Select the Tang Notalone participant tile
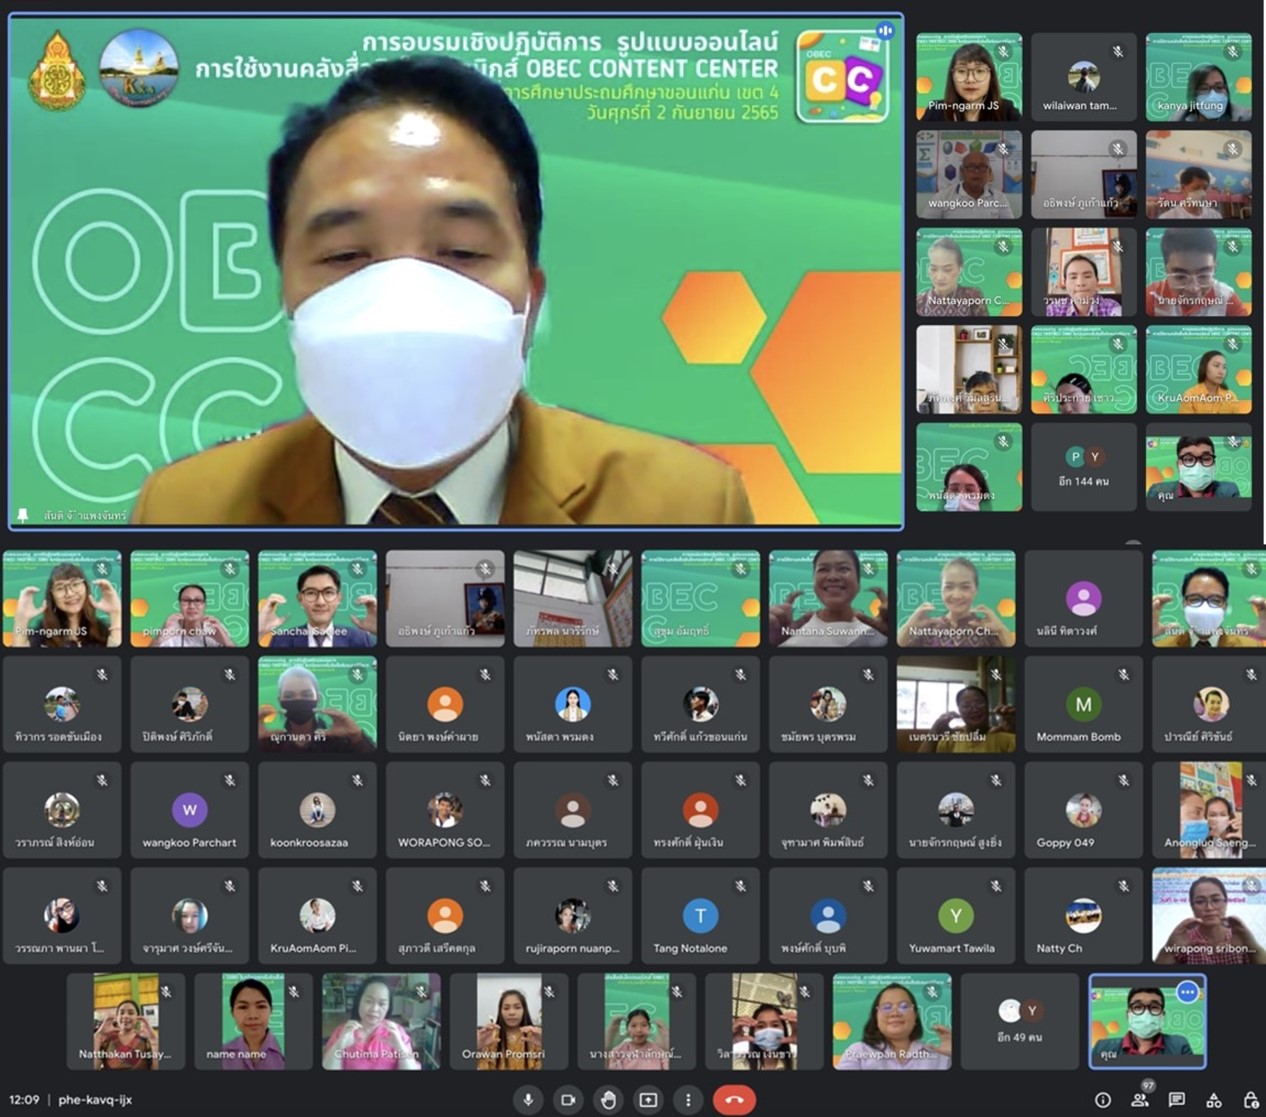This screenshot has height=1117, width=1266. 700,916
